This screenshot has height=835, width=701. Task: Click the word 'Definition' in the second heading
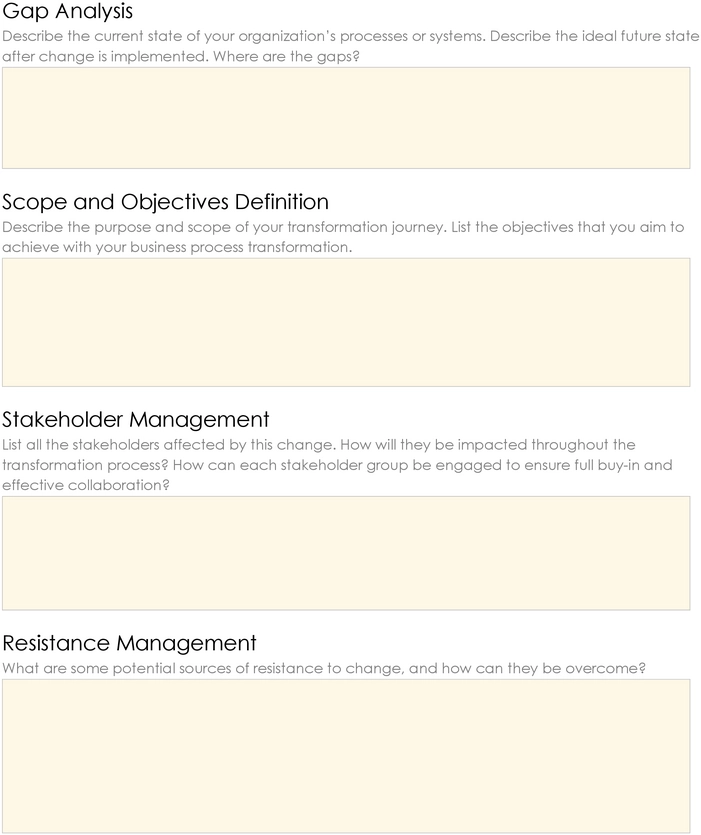[x=282, y=202]
